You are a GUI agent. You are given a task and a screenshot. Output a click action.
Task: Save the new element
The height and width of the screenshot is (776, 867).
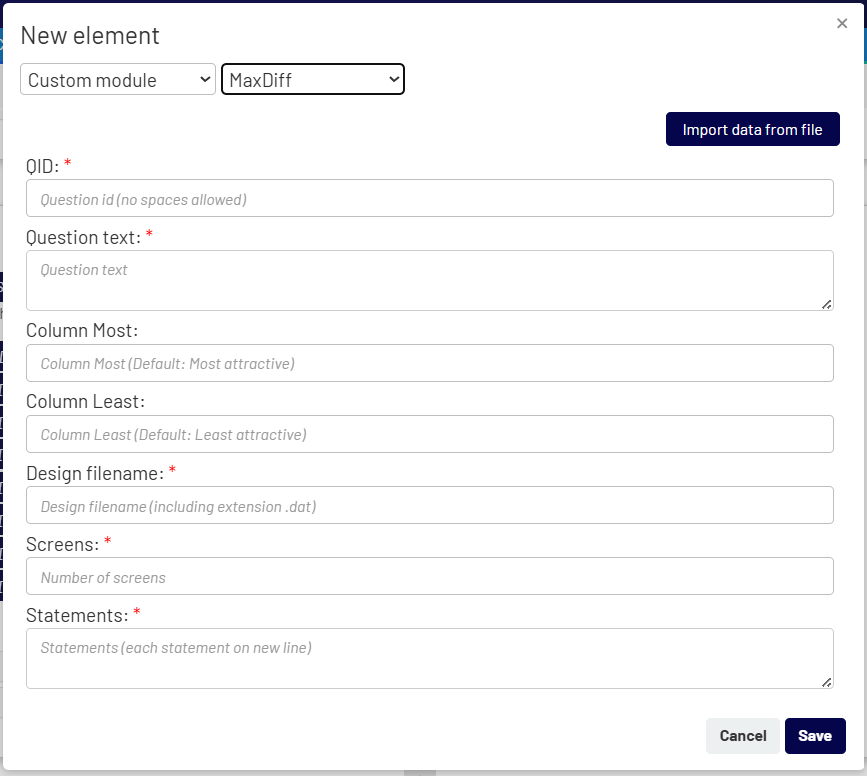pyautogui.click(x=815, y=736)
